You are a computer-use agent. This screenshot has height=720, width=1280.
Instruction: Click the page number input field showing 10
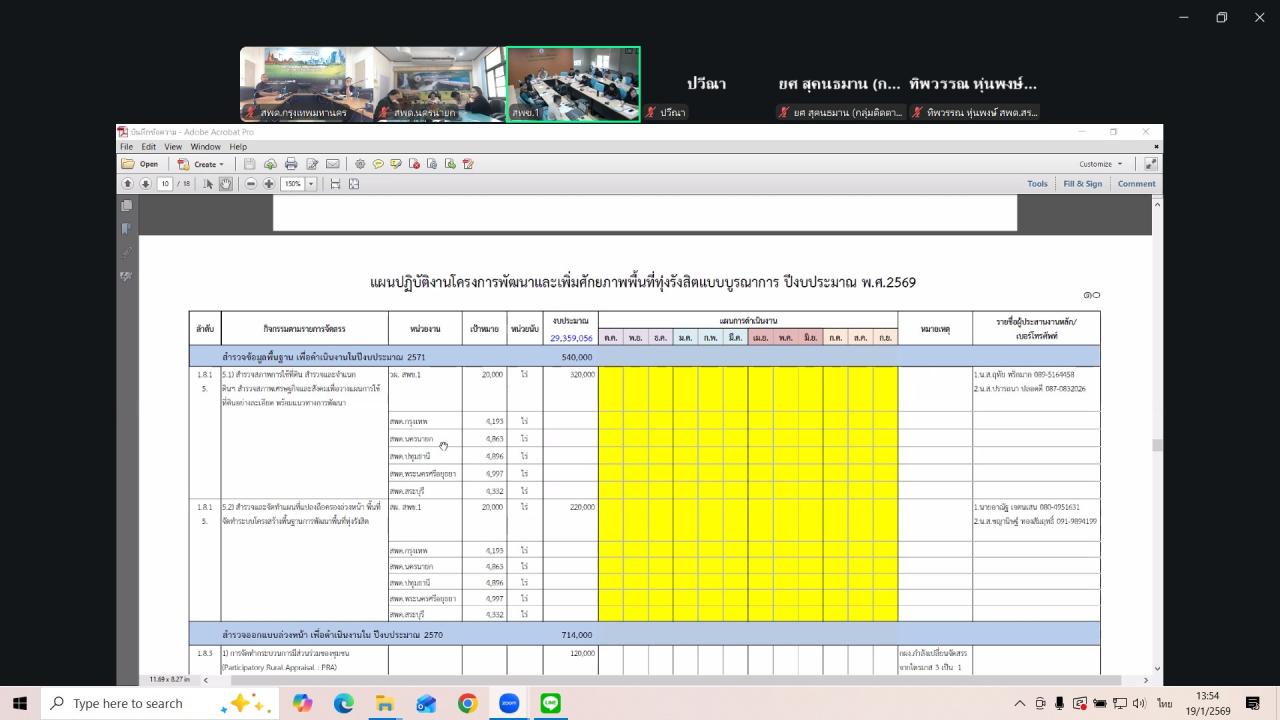pyautogui.click(x=165, y=183)
